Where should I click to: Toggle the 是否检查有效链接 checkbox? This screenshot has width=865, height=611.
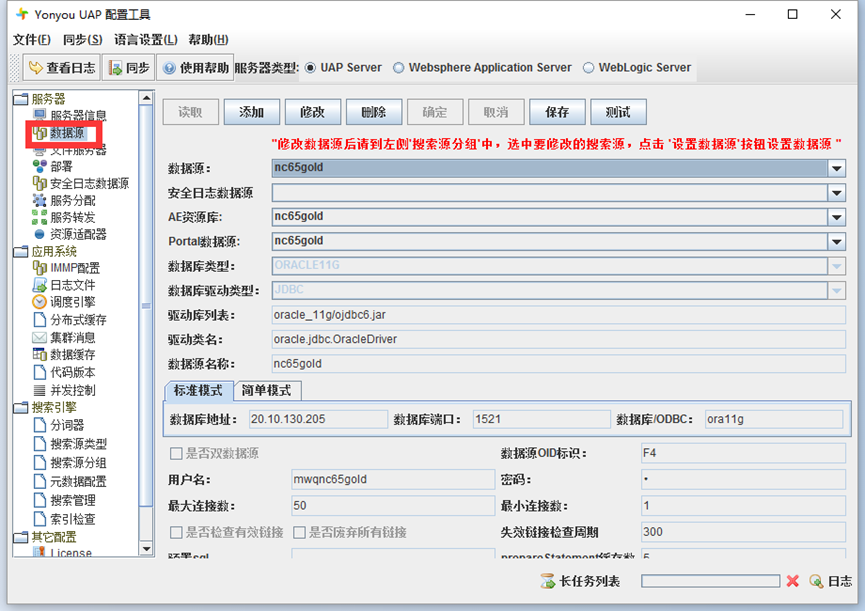coord(176,532)
